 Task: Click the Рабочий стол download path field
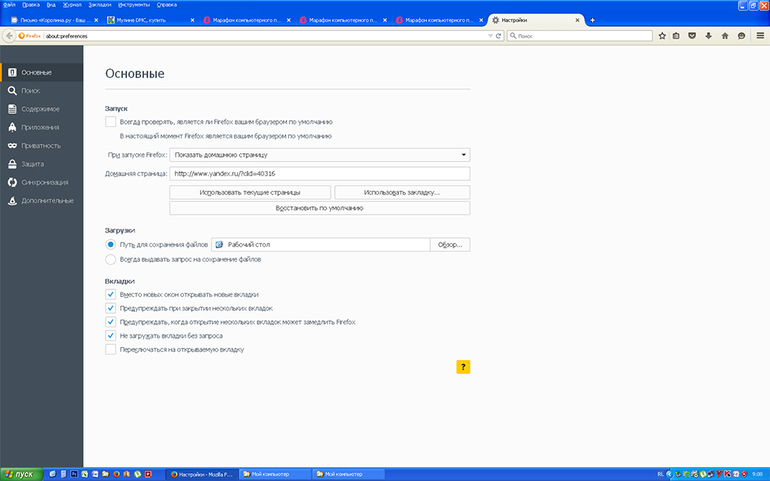point(321,245)
